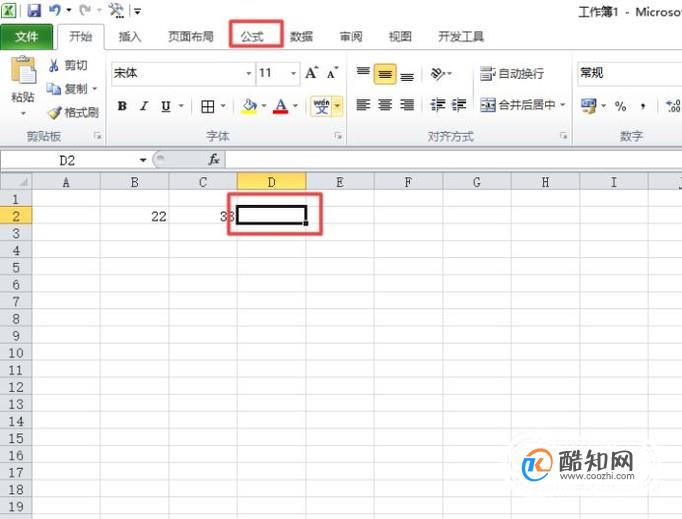Click the Undo arrow icon
Image resolution: width=682 pixels, height=519 pixels.
(54, 10)
